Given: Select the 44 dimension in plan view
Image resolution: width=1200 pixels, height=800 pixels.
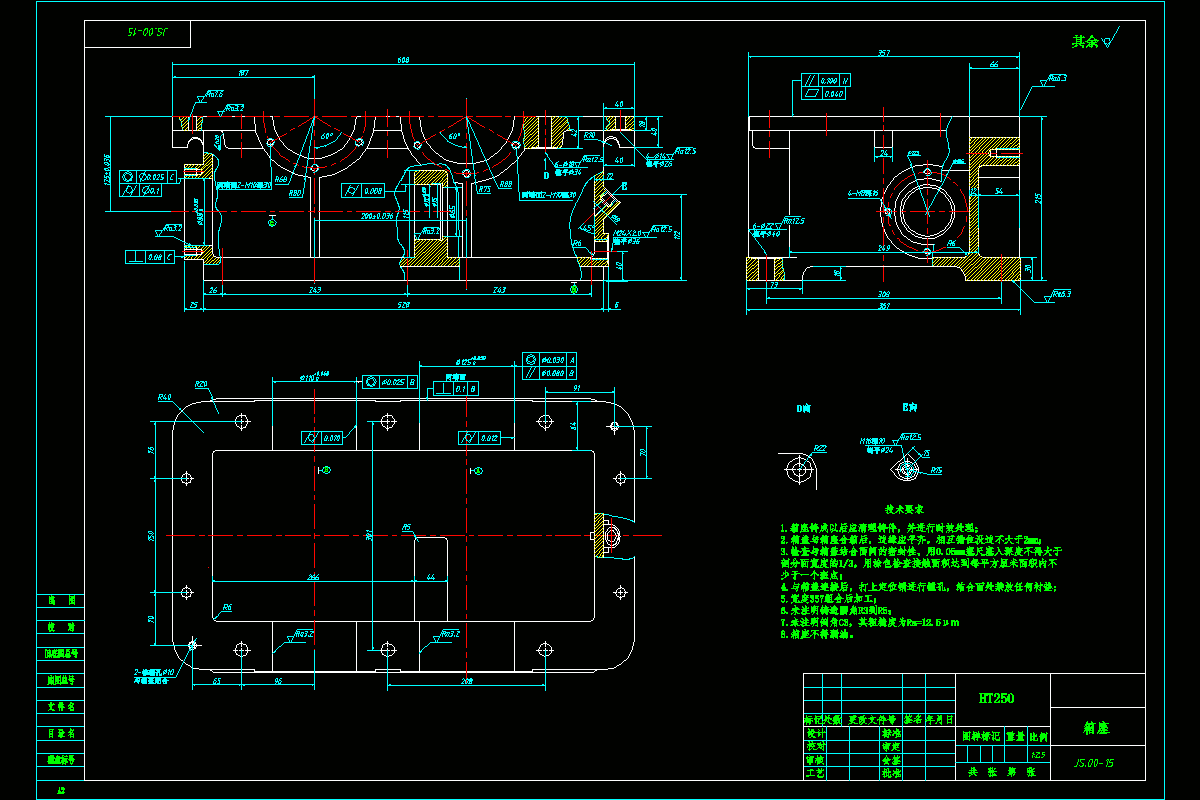Looking at the screenshot, I should point(431,577).
